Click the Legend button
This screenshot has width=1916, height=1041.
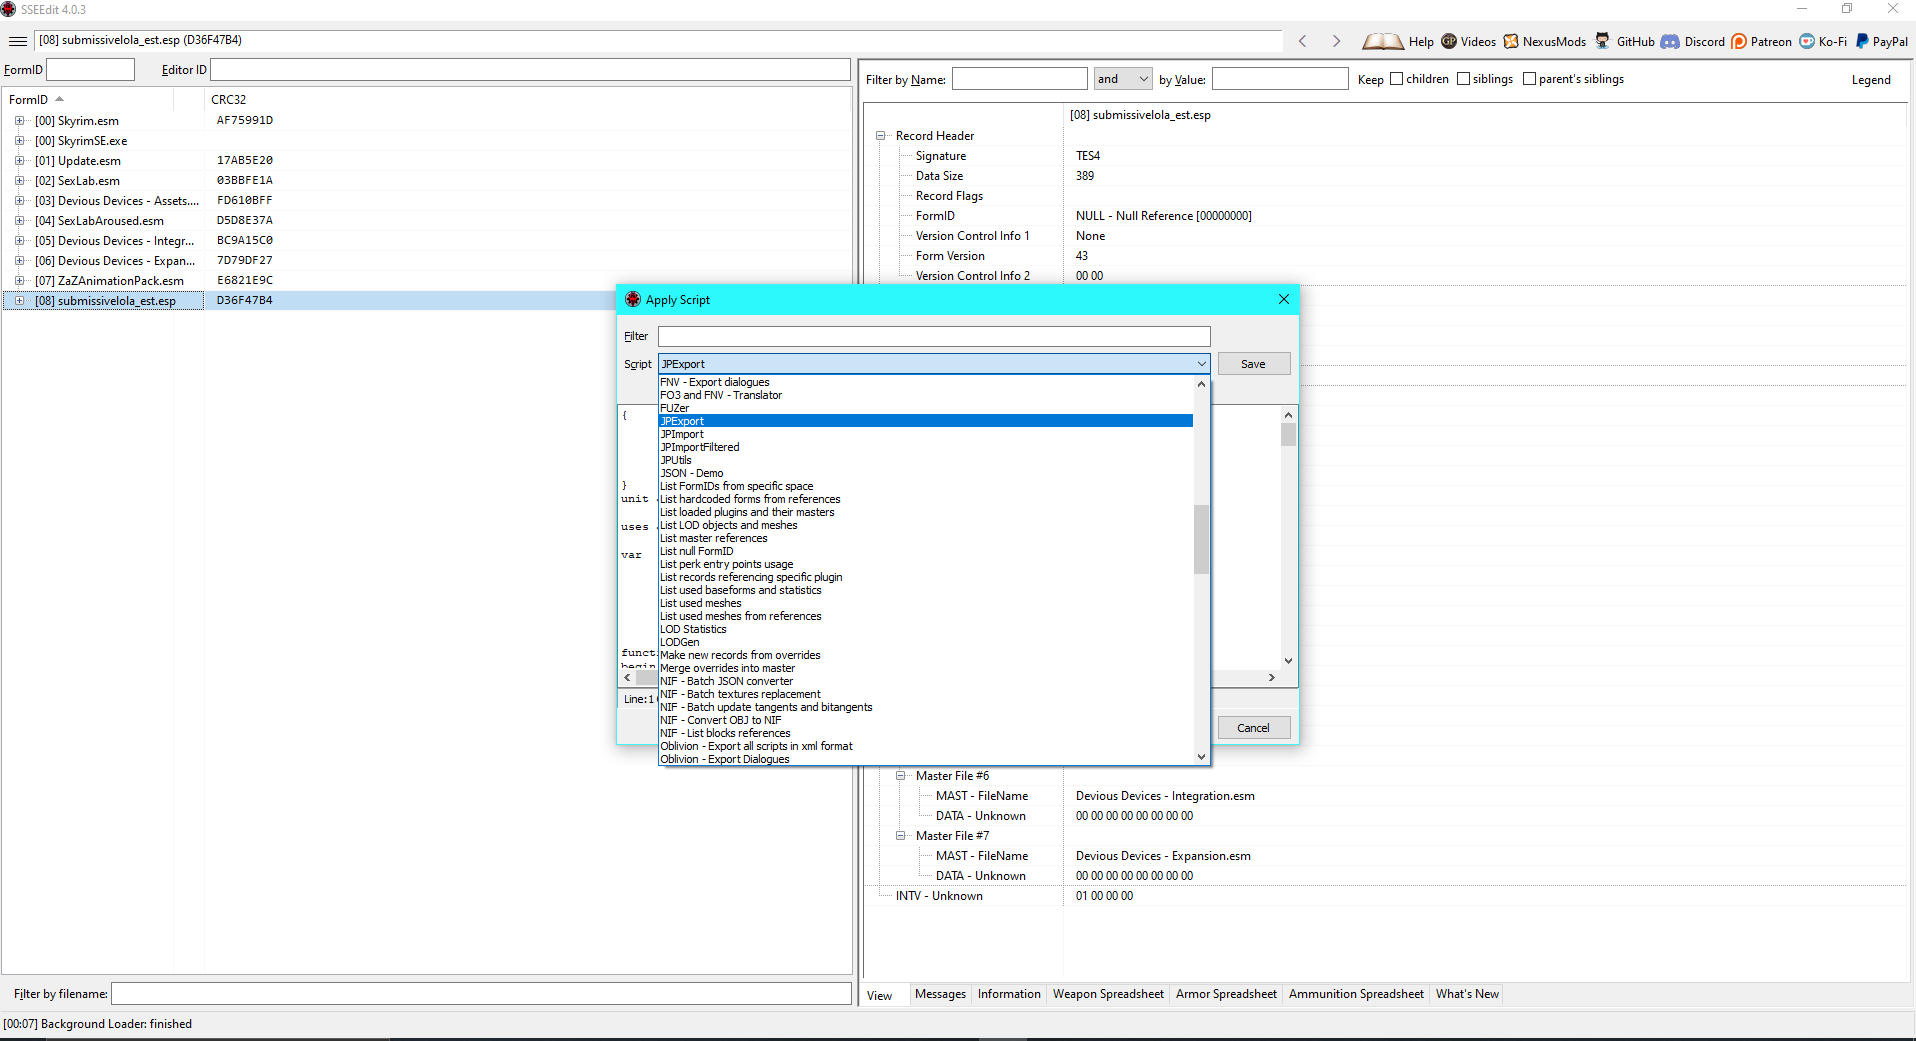coord(1870,80)
